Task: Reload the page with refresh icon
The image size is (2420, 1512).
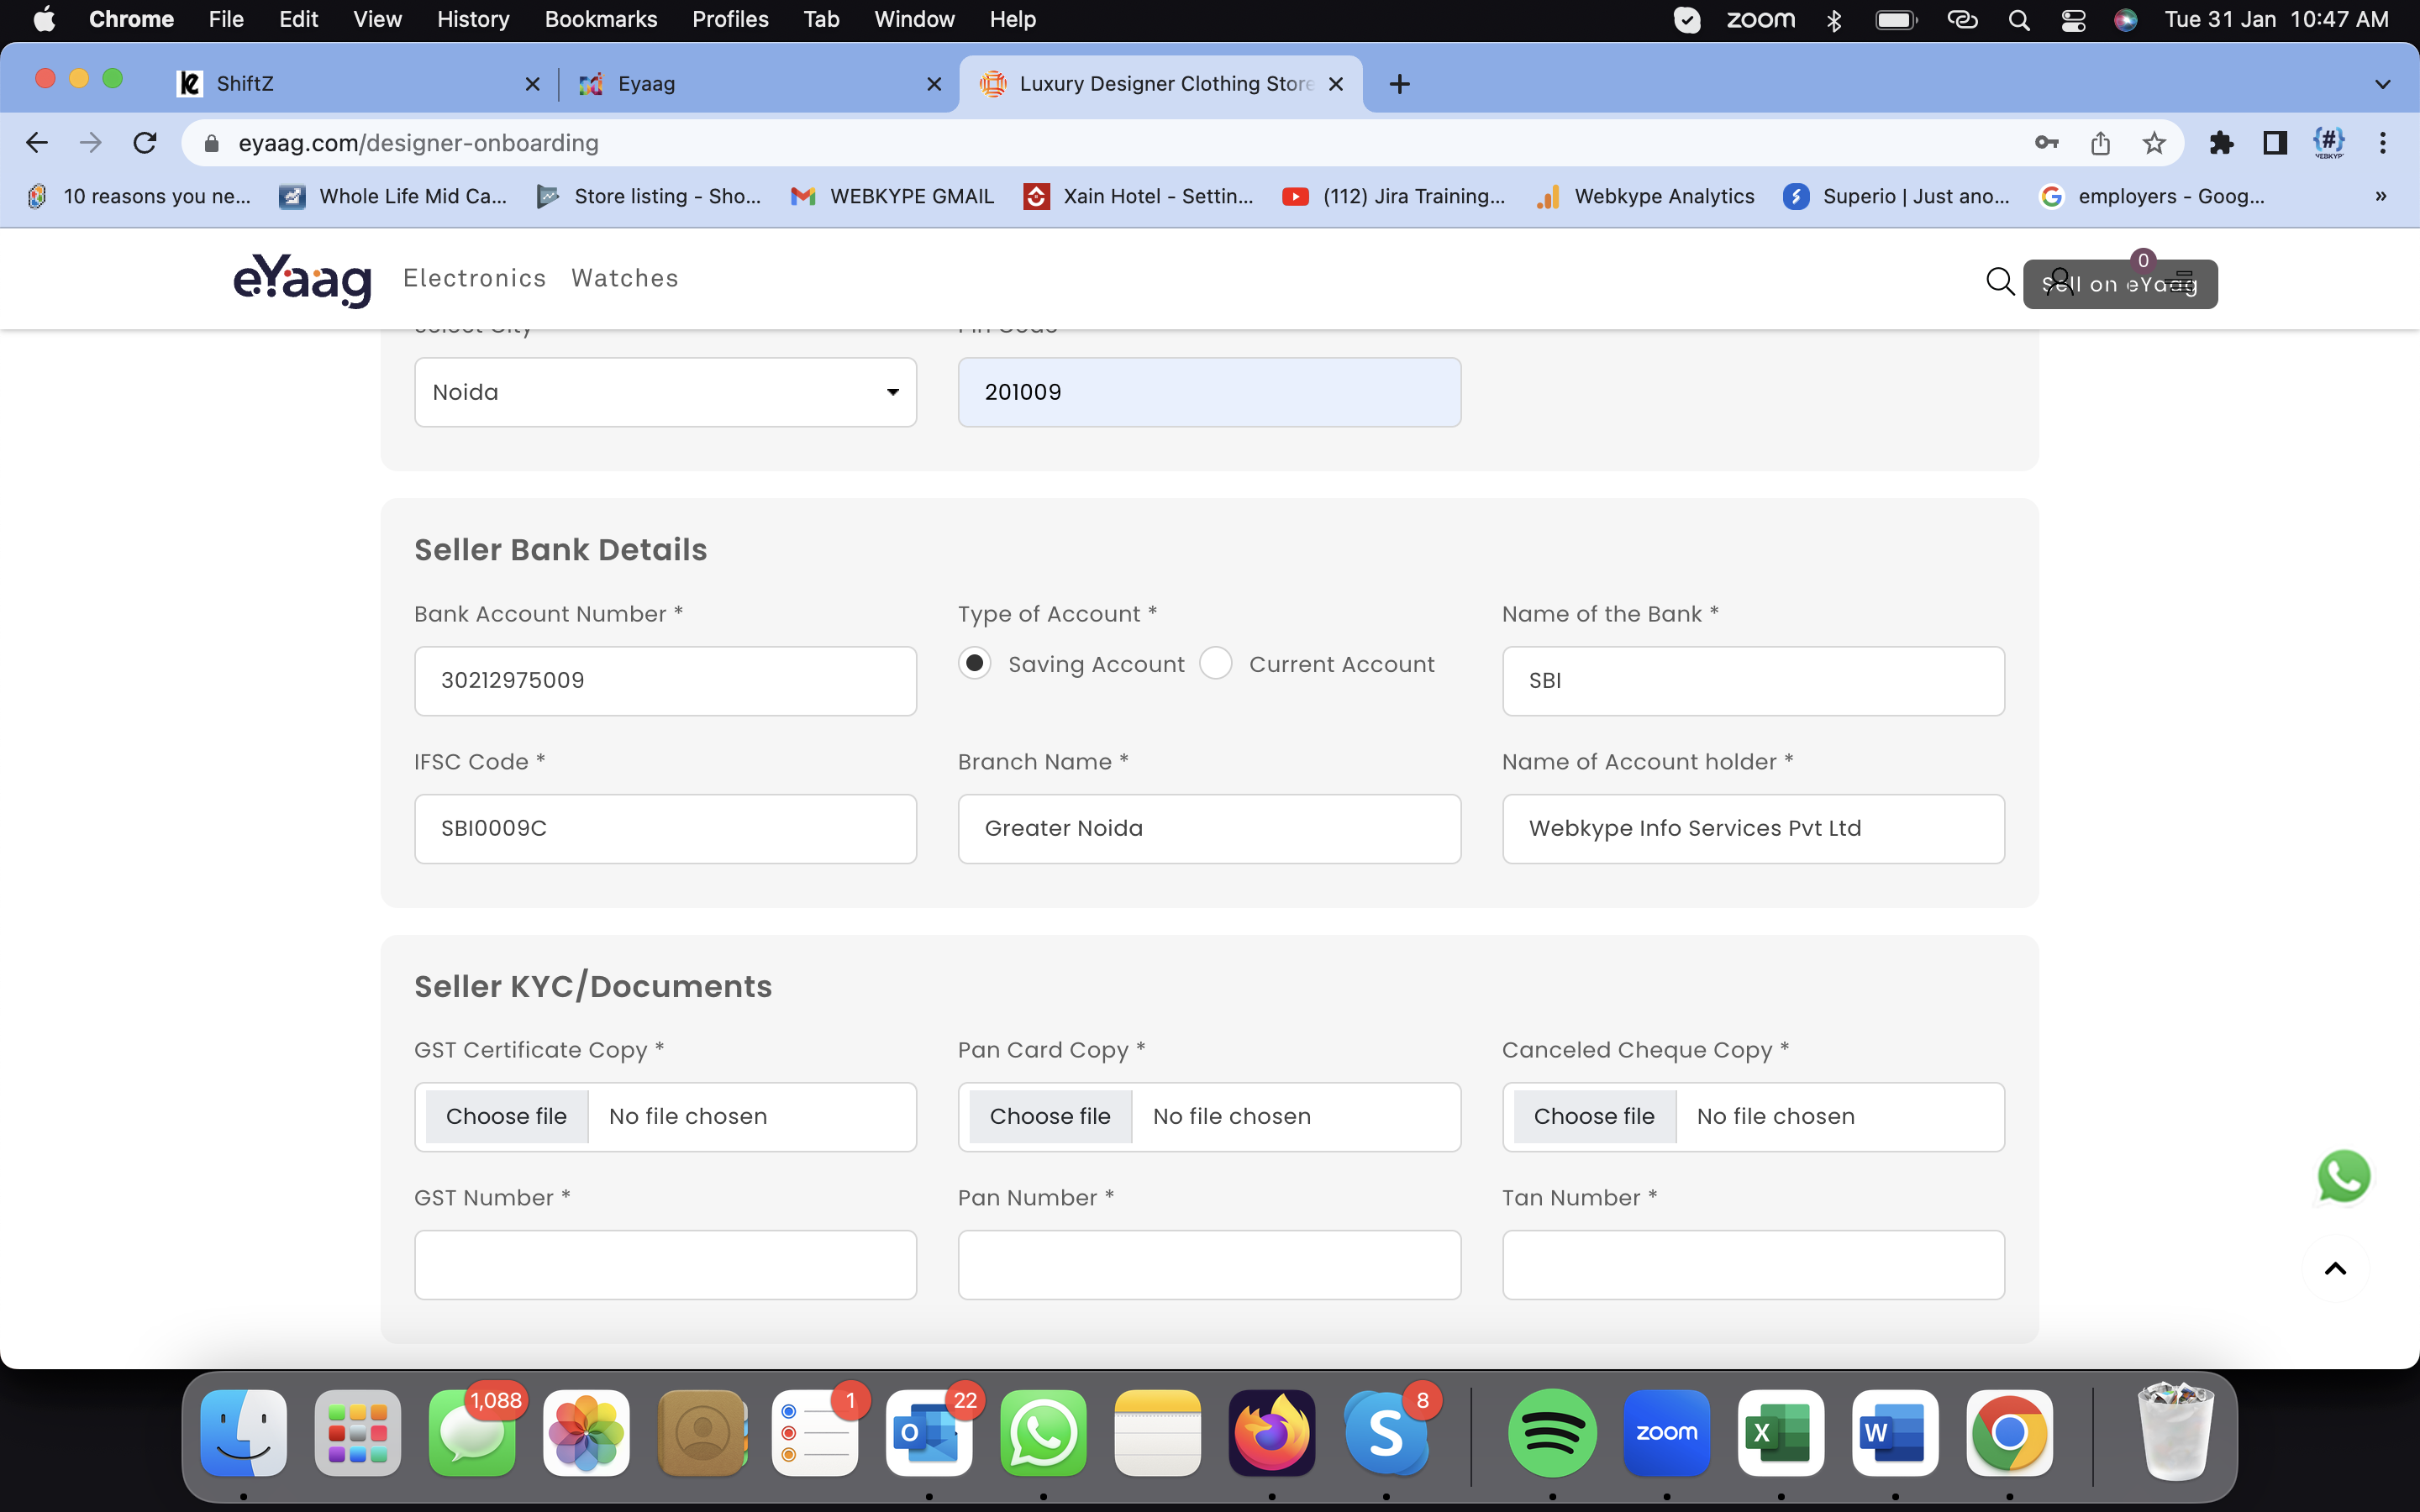Action: click(145, 143)
